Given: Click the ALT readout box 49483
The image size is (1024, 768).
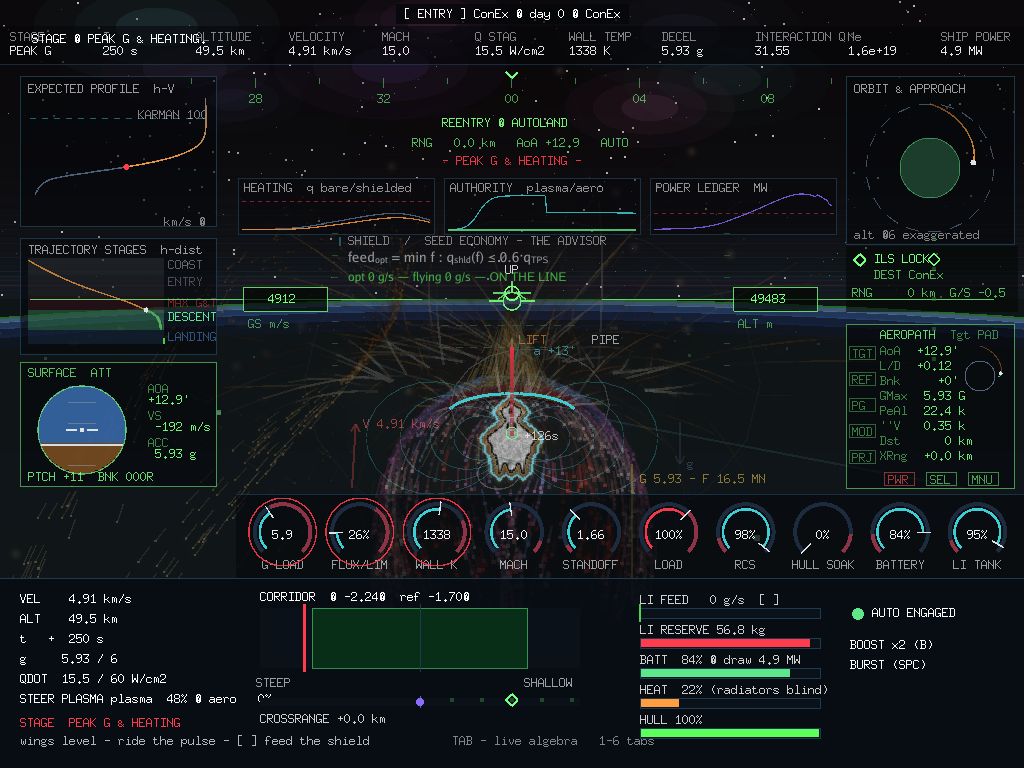Looking at the screenshot, I should tap(775, 299).
